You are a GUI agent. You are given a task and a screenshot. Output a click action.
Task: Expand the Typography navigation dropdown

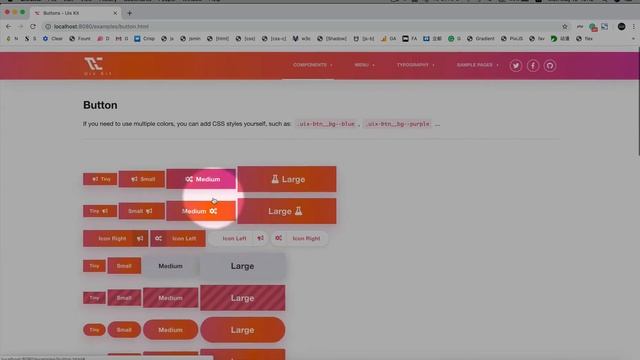click(416, 65)
